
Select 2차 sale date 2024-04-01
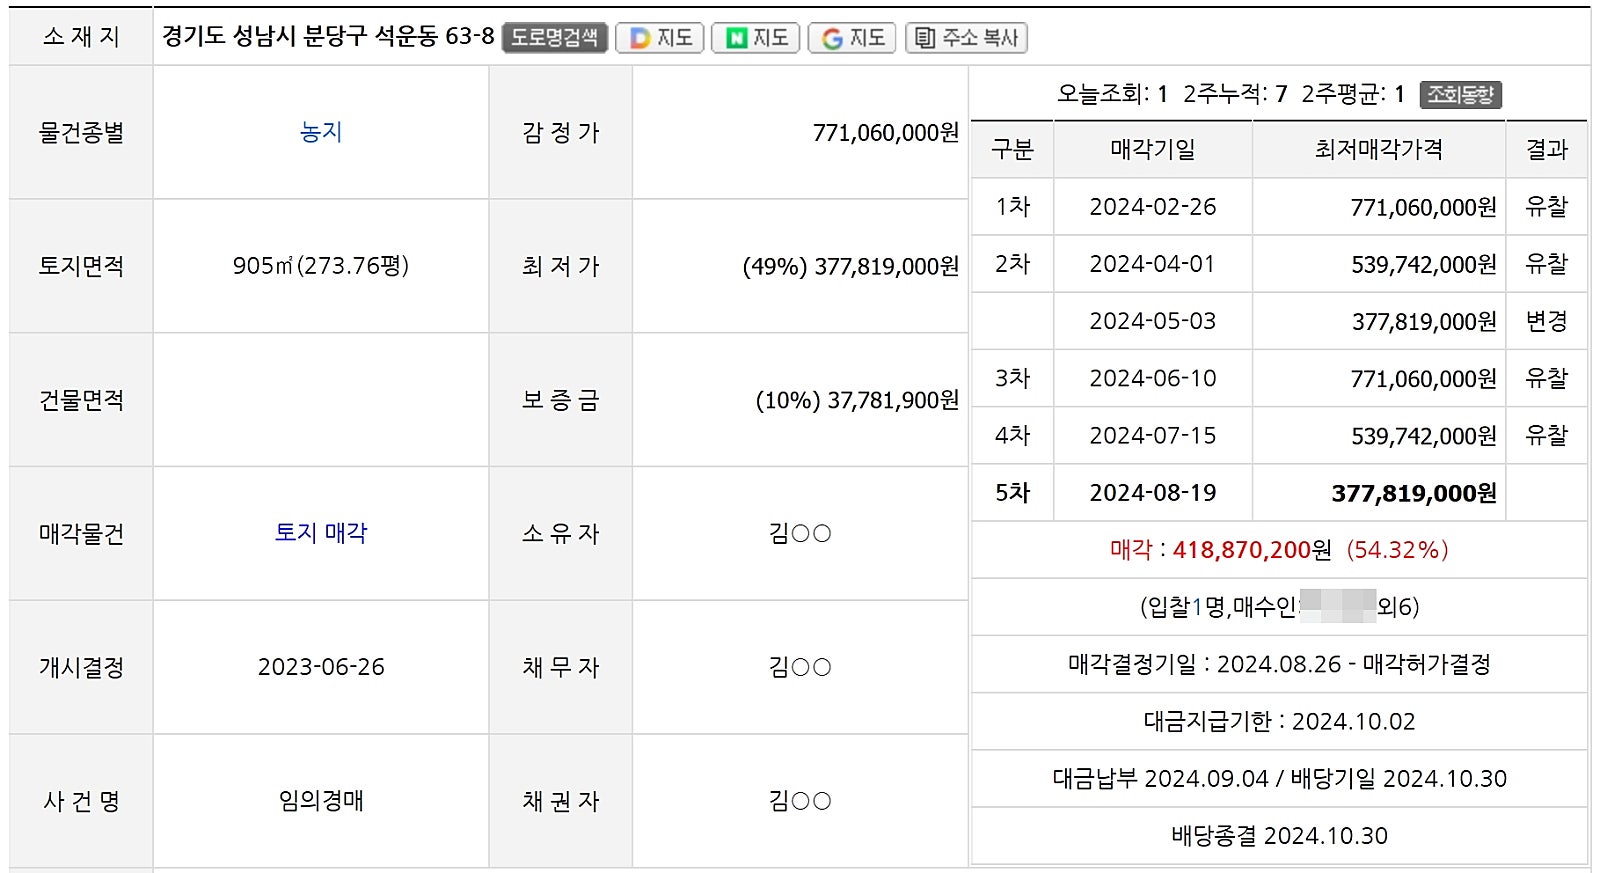[1153, 264]
